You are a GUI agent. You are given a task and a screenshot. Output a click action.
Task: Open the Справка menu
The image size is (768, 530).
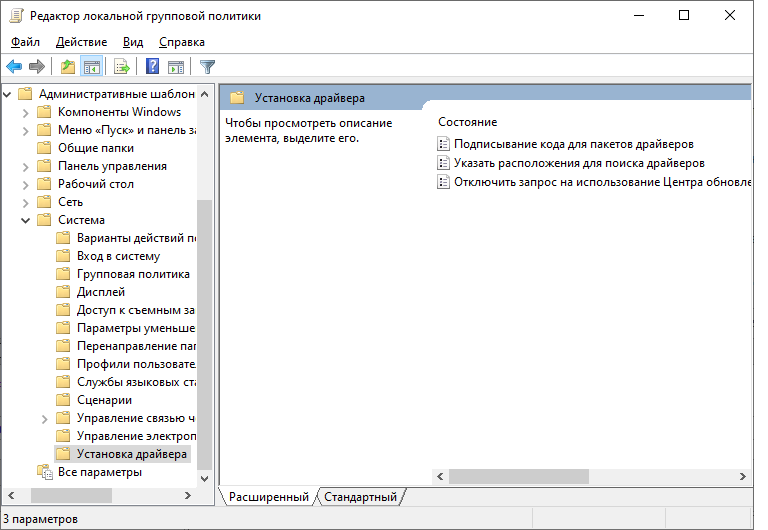click(x=182, y=42)
